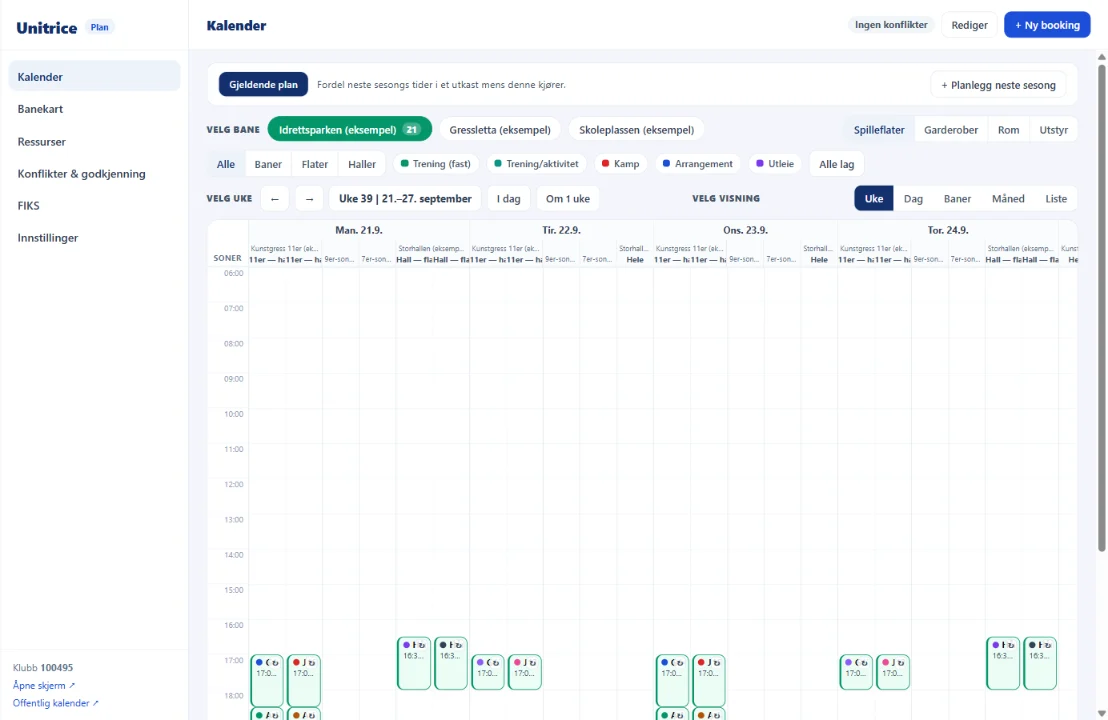Viewport: 1108px width, 720px height.
Task: Go to next week arrow
Action: (x=309, y=199)
